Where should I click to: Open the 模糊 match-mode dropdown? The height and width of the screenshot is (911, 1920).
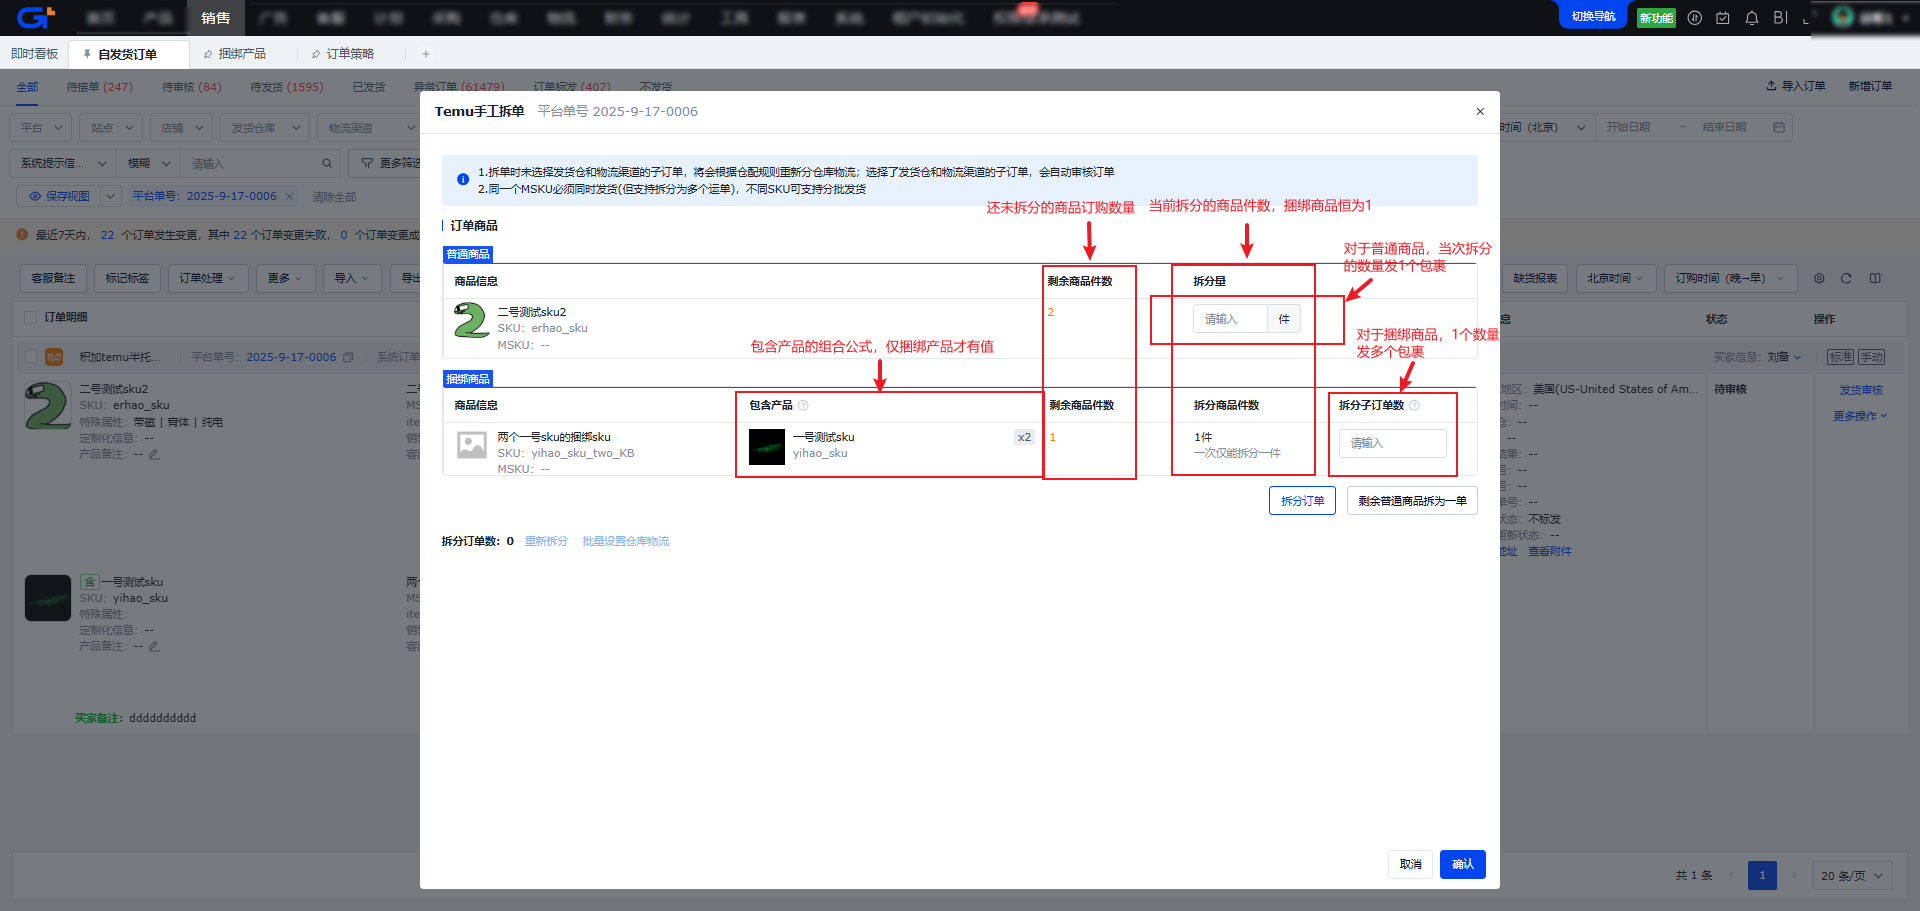[x=148, y=163]
